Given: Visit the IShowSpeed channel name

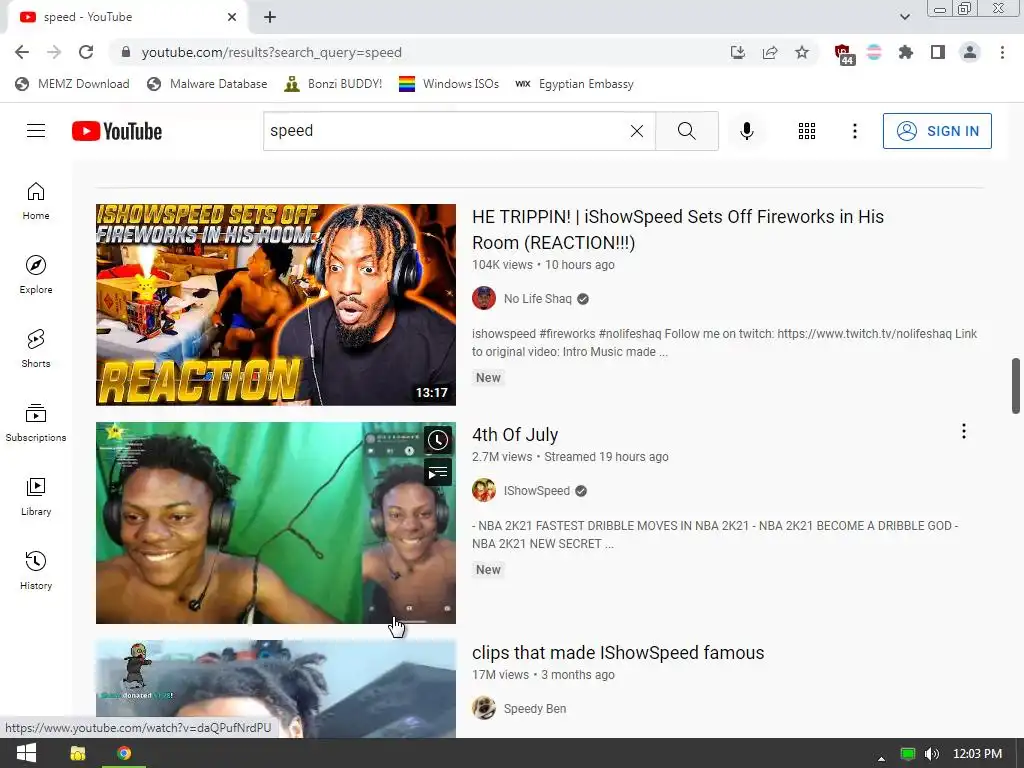Looking at the screenshot, I should click(537, 490).
